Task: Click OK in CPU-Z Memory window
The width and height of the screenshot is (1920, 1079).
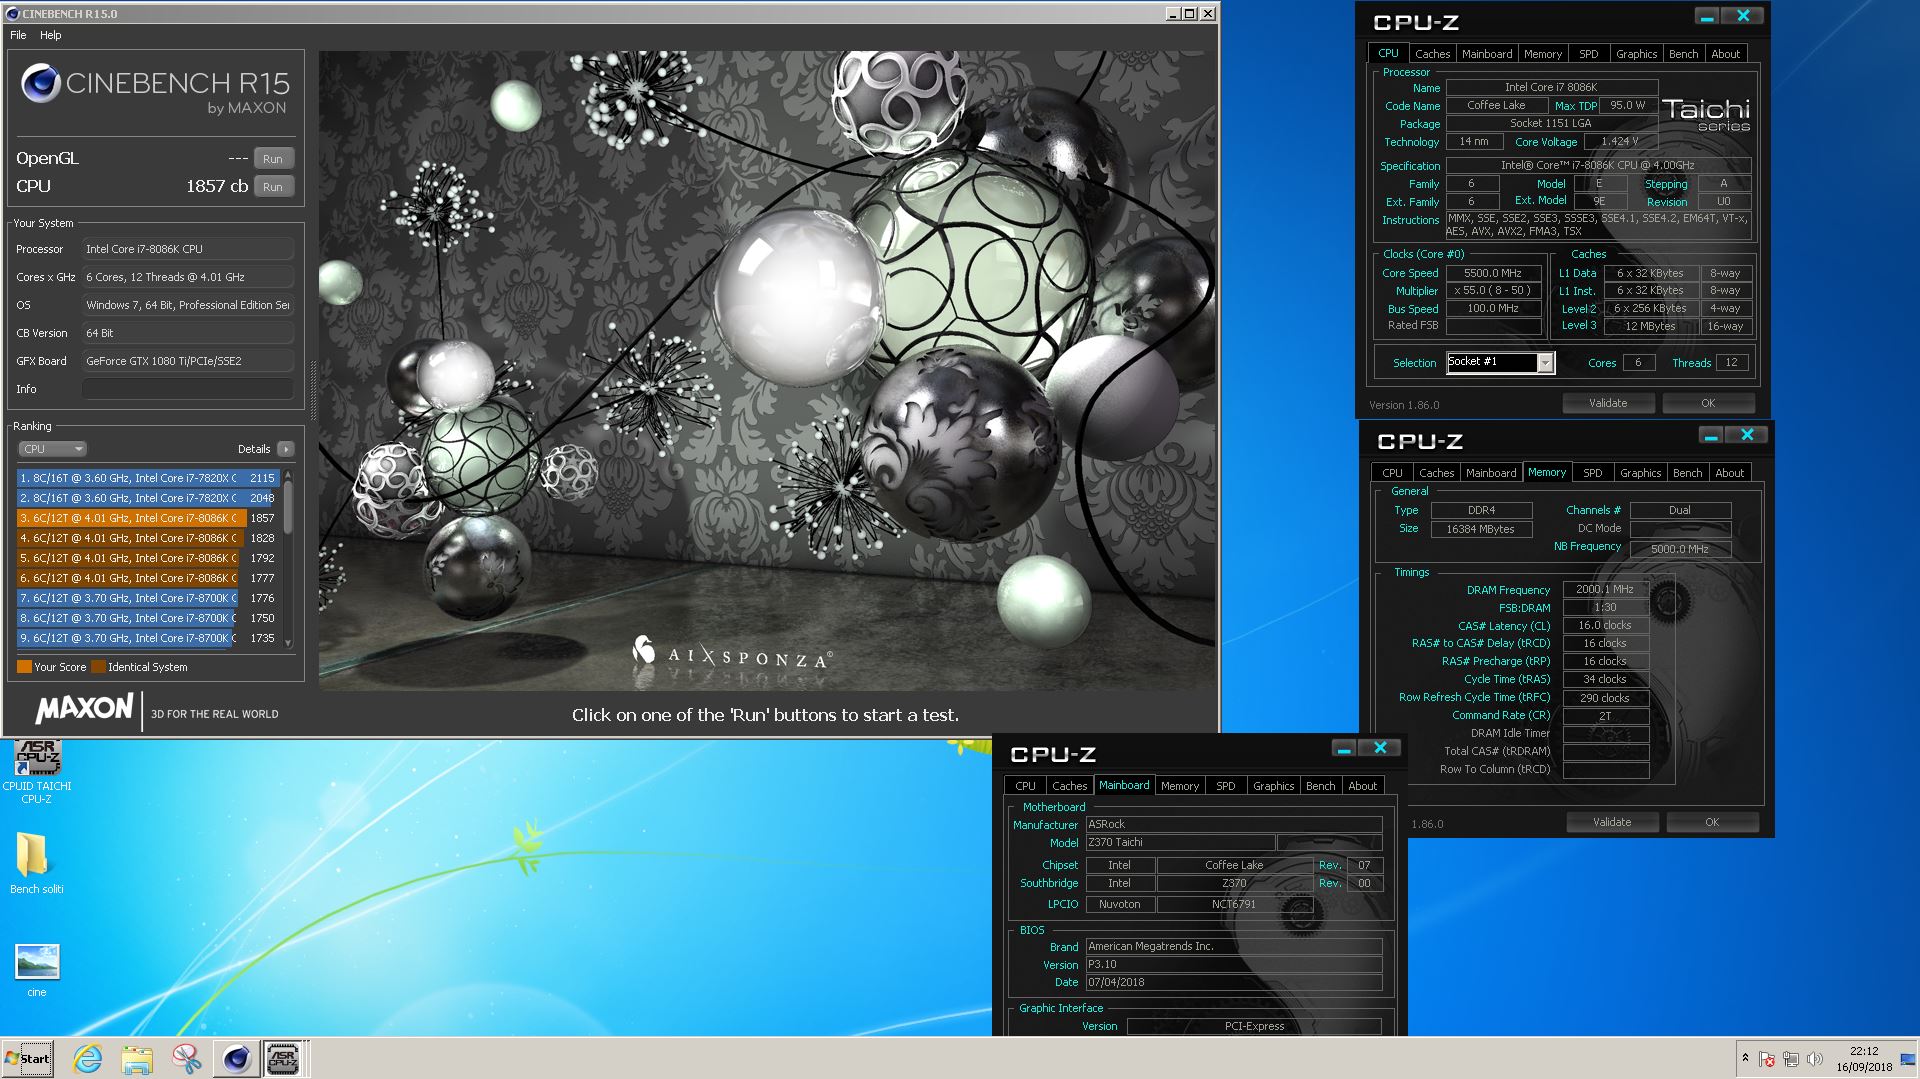Action: (x=1712, y=822)
